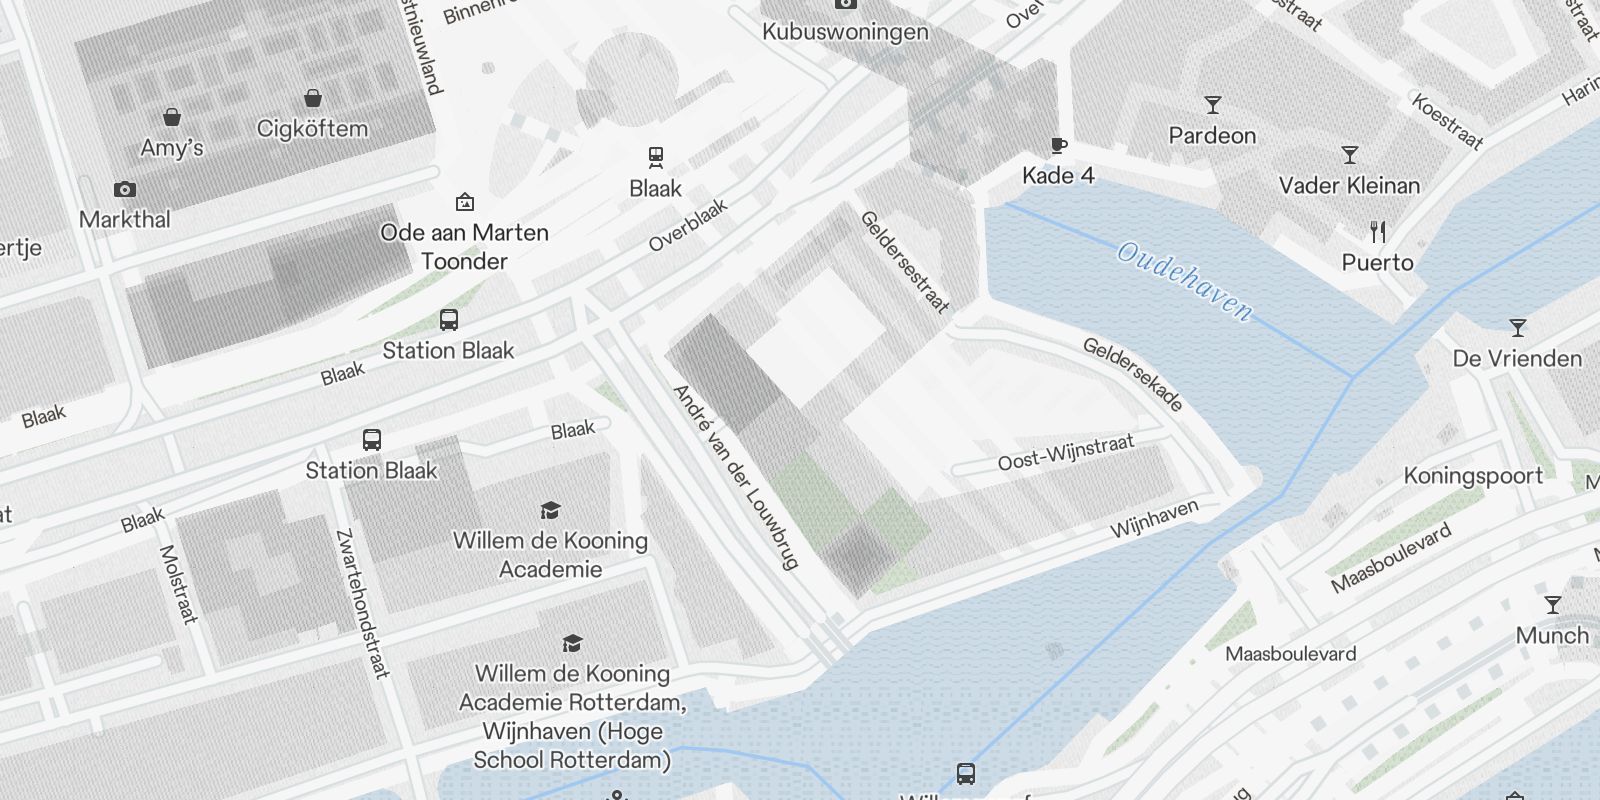The width and height of the screenshot is (1600, 800).
Task: Click the Wijnhaven Hoge School graduation cap icon
Action: (x=572, y=643)
